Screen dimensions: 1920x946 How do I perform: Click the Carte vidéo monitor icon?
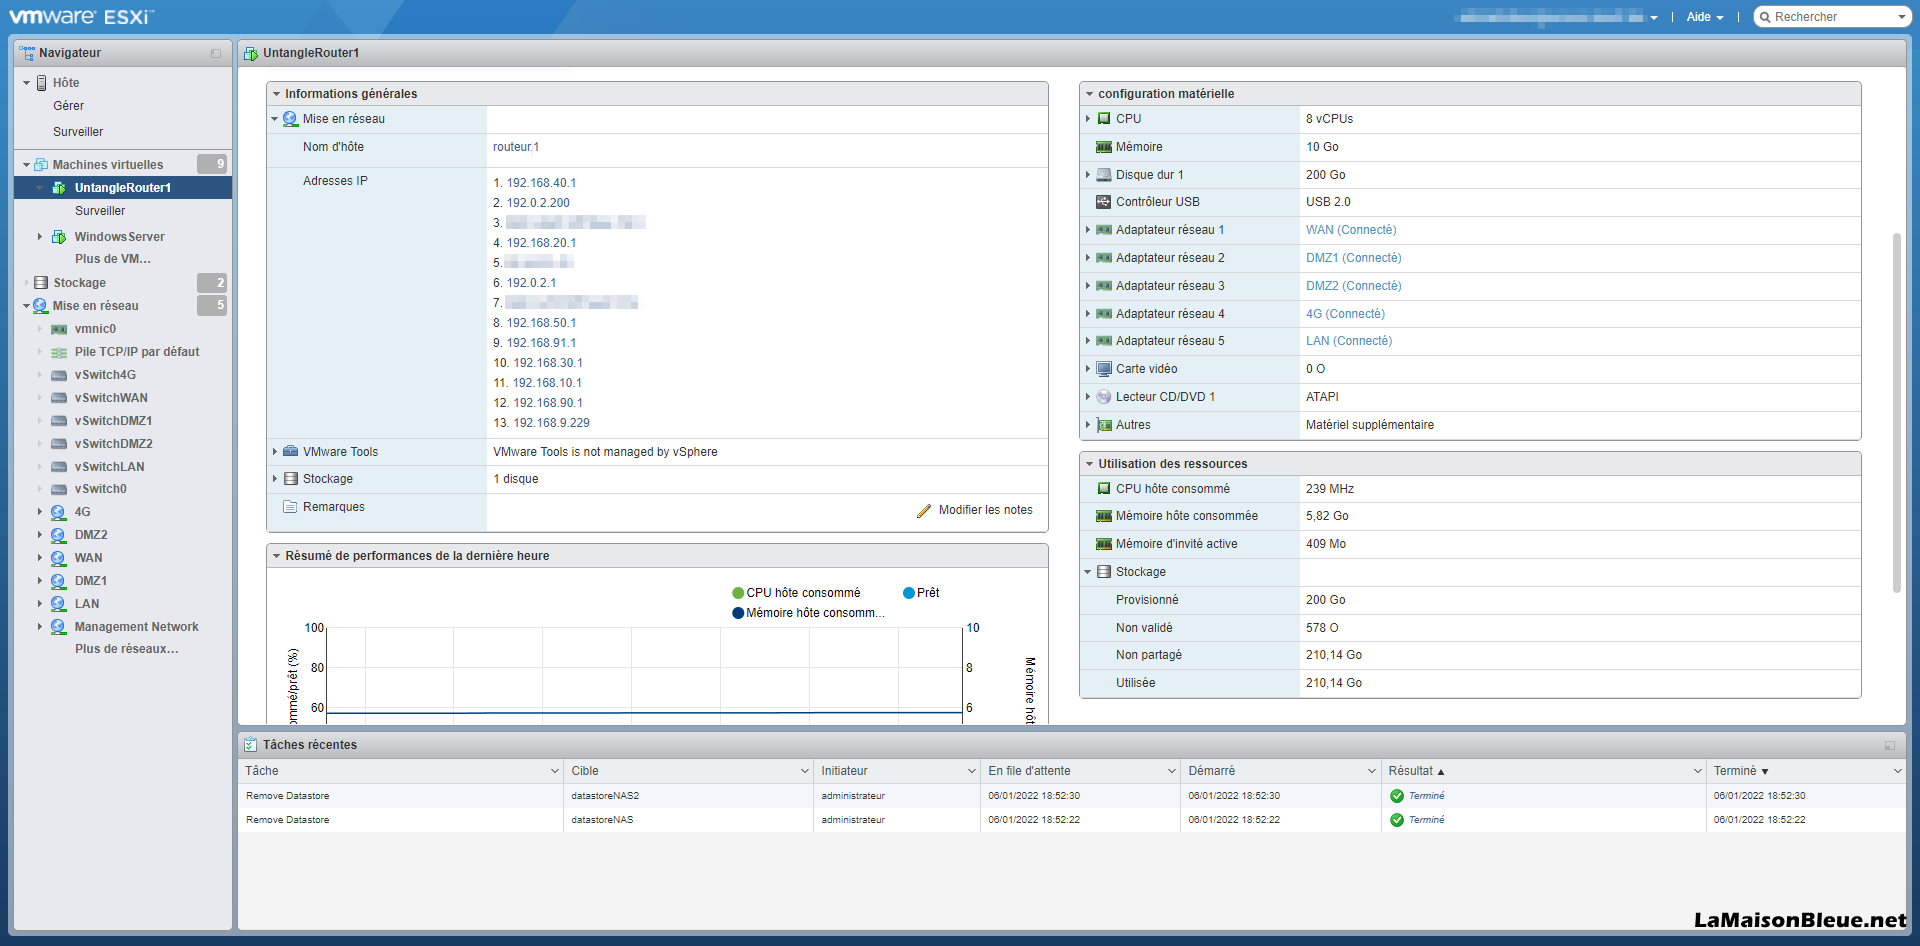click(x=1104, y=369)
